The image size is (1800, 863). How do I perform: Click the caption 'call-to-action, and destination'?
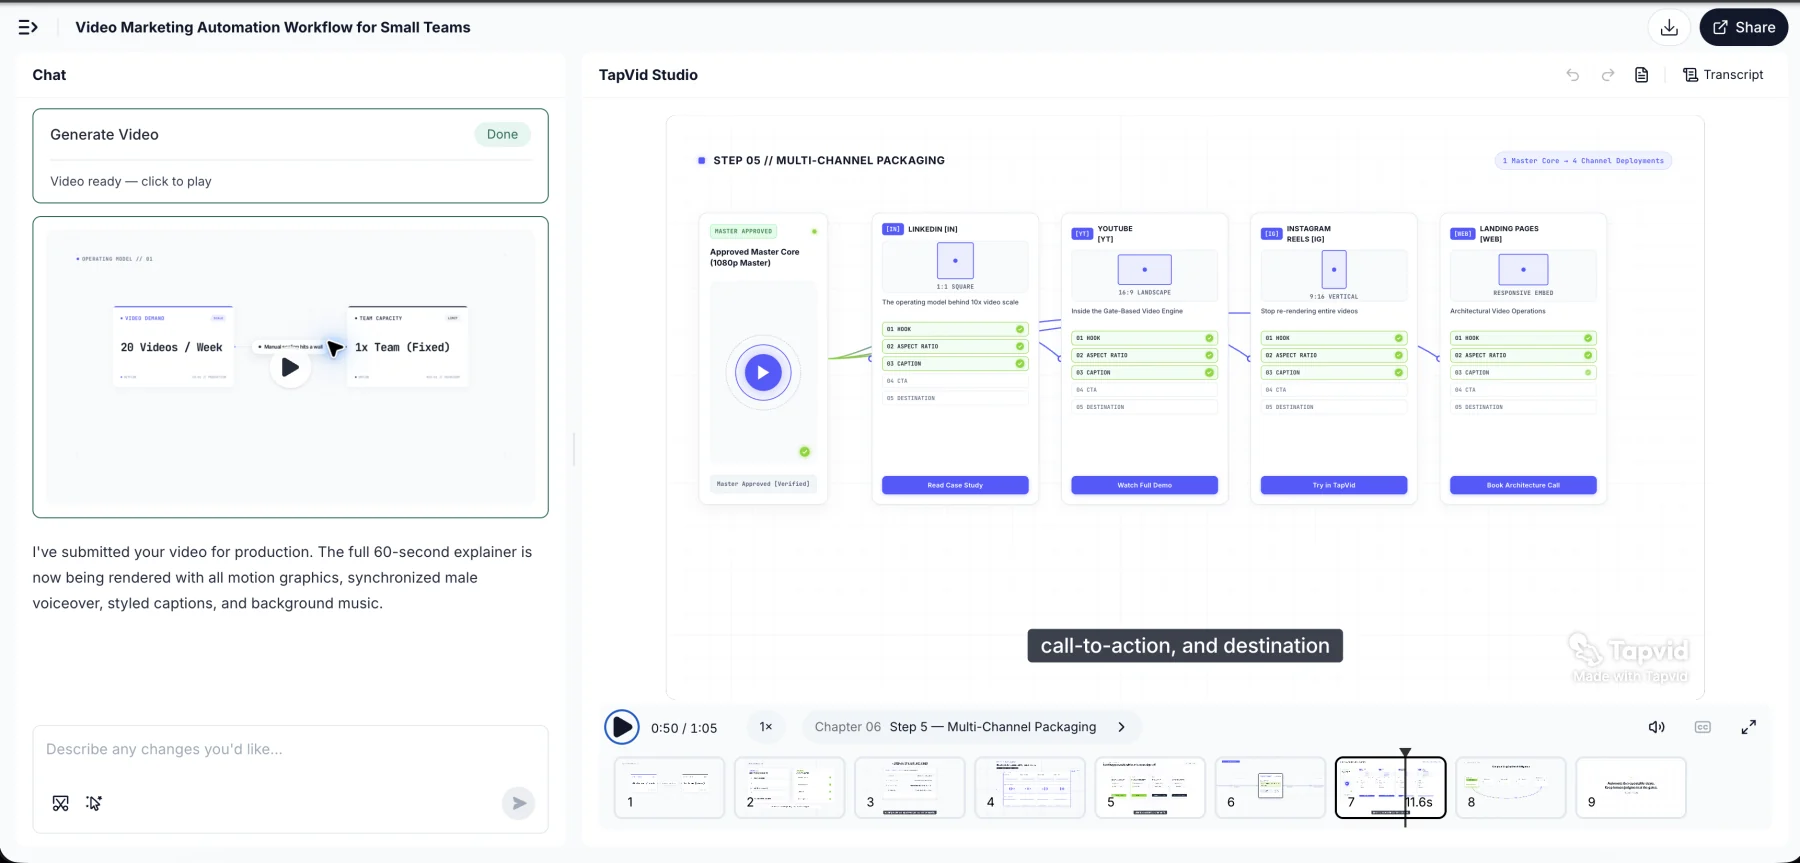point(1185,646)
